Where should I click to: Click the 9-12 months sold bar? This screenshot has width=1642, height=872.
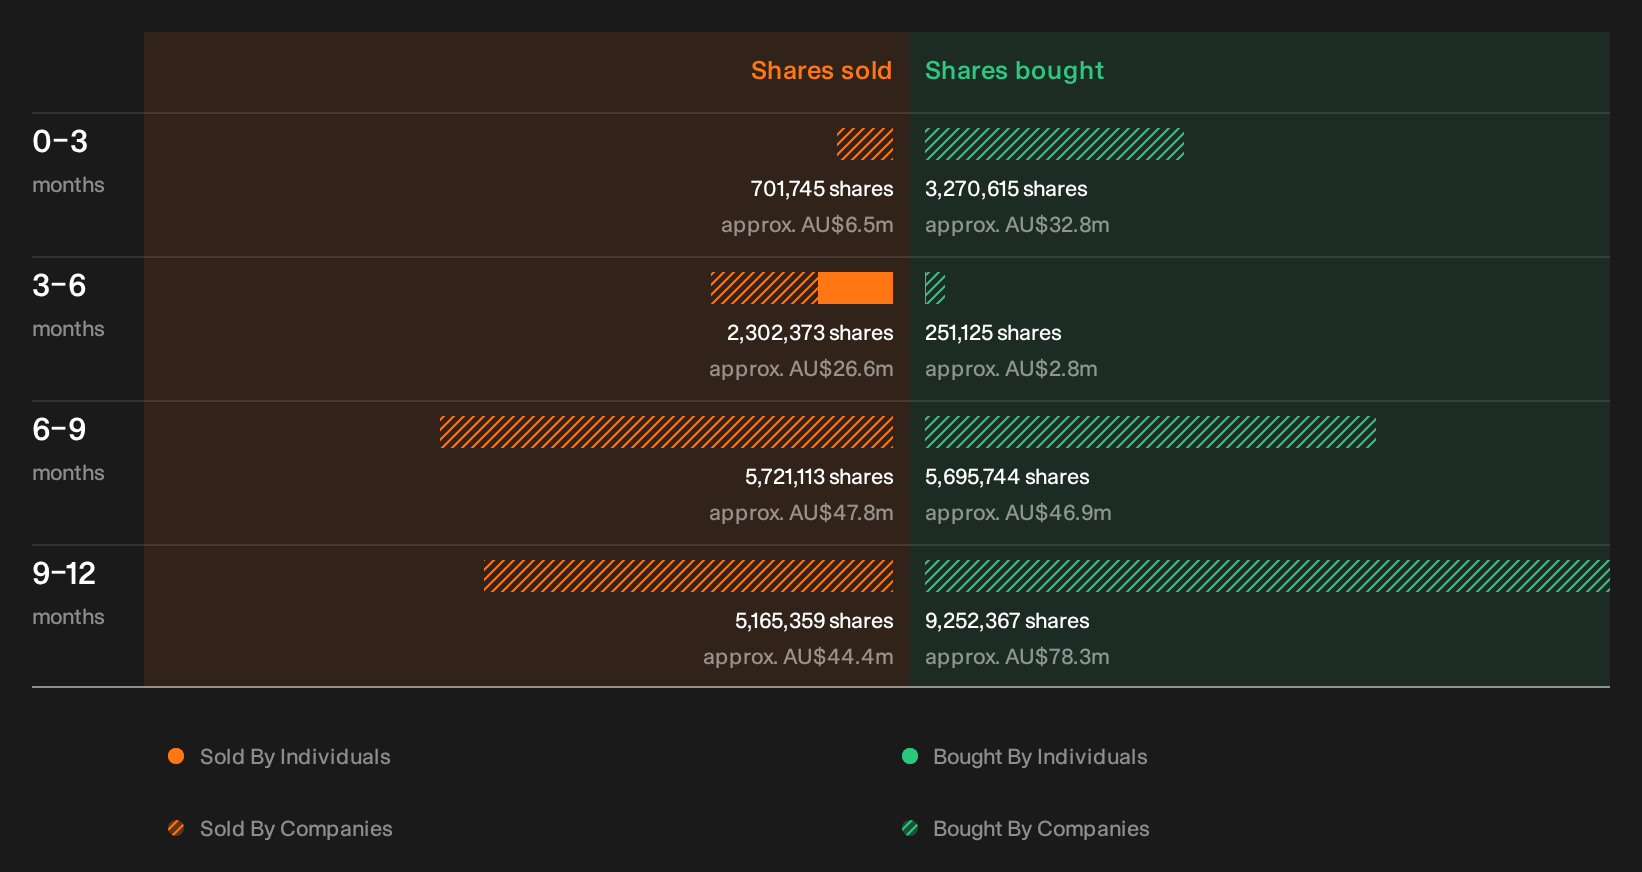pos(688,576)
